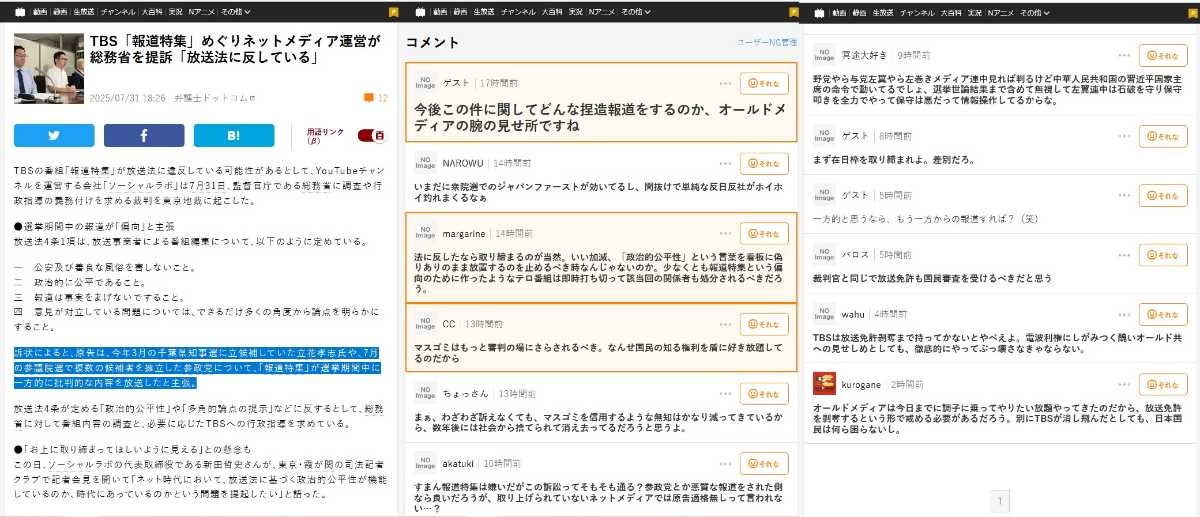
Task: Open the ユーザーNG管理 link
Action: pyautogui.click(x=767, y=43)
